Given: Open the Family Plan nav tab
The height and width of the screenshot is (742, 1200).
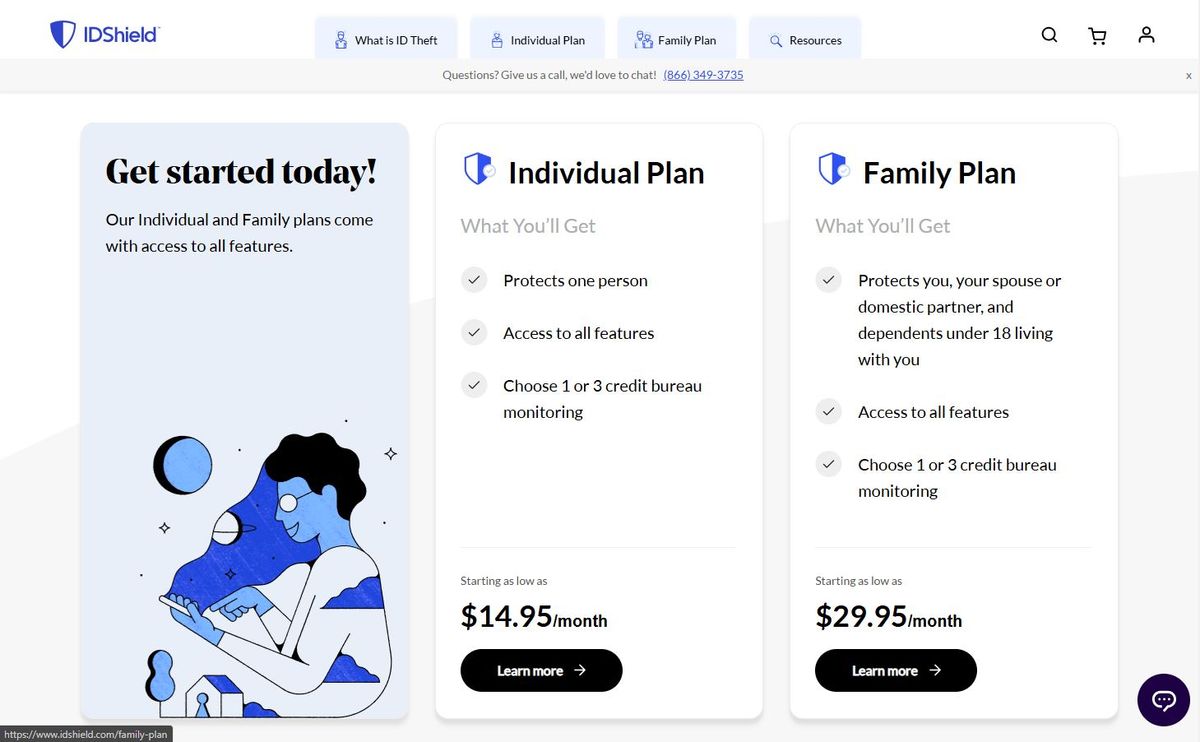Looking at the screenshot, I should pos(676,40).
